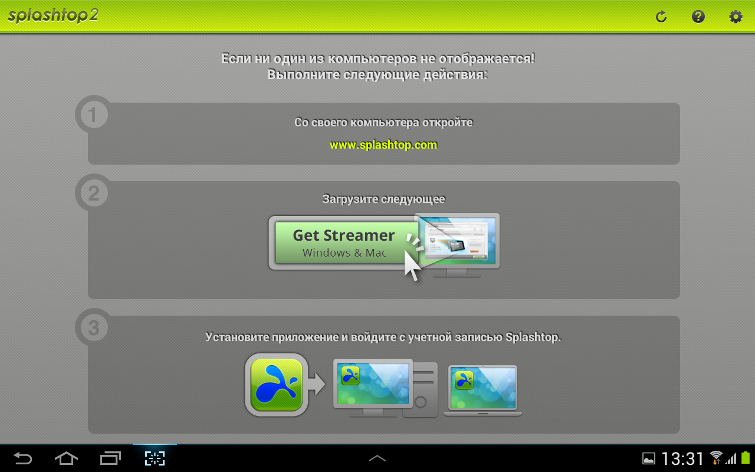Click the Get Streamer button
This screenshot has width=755, height=472.
point(344,242)
